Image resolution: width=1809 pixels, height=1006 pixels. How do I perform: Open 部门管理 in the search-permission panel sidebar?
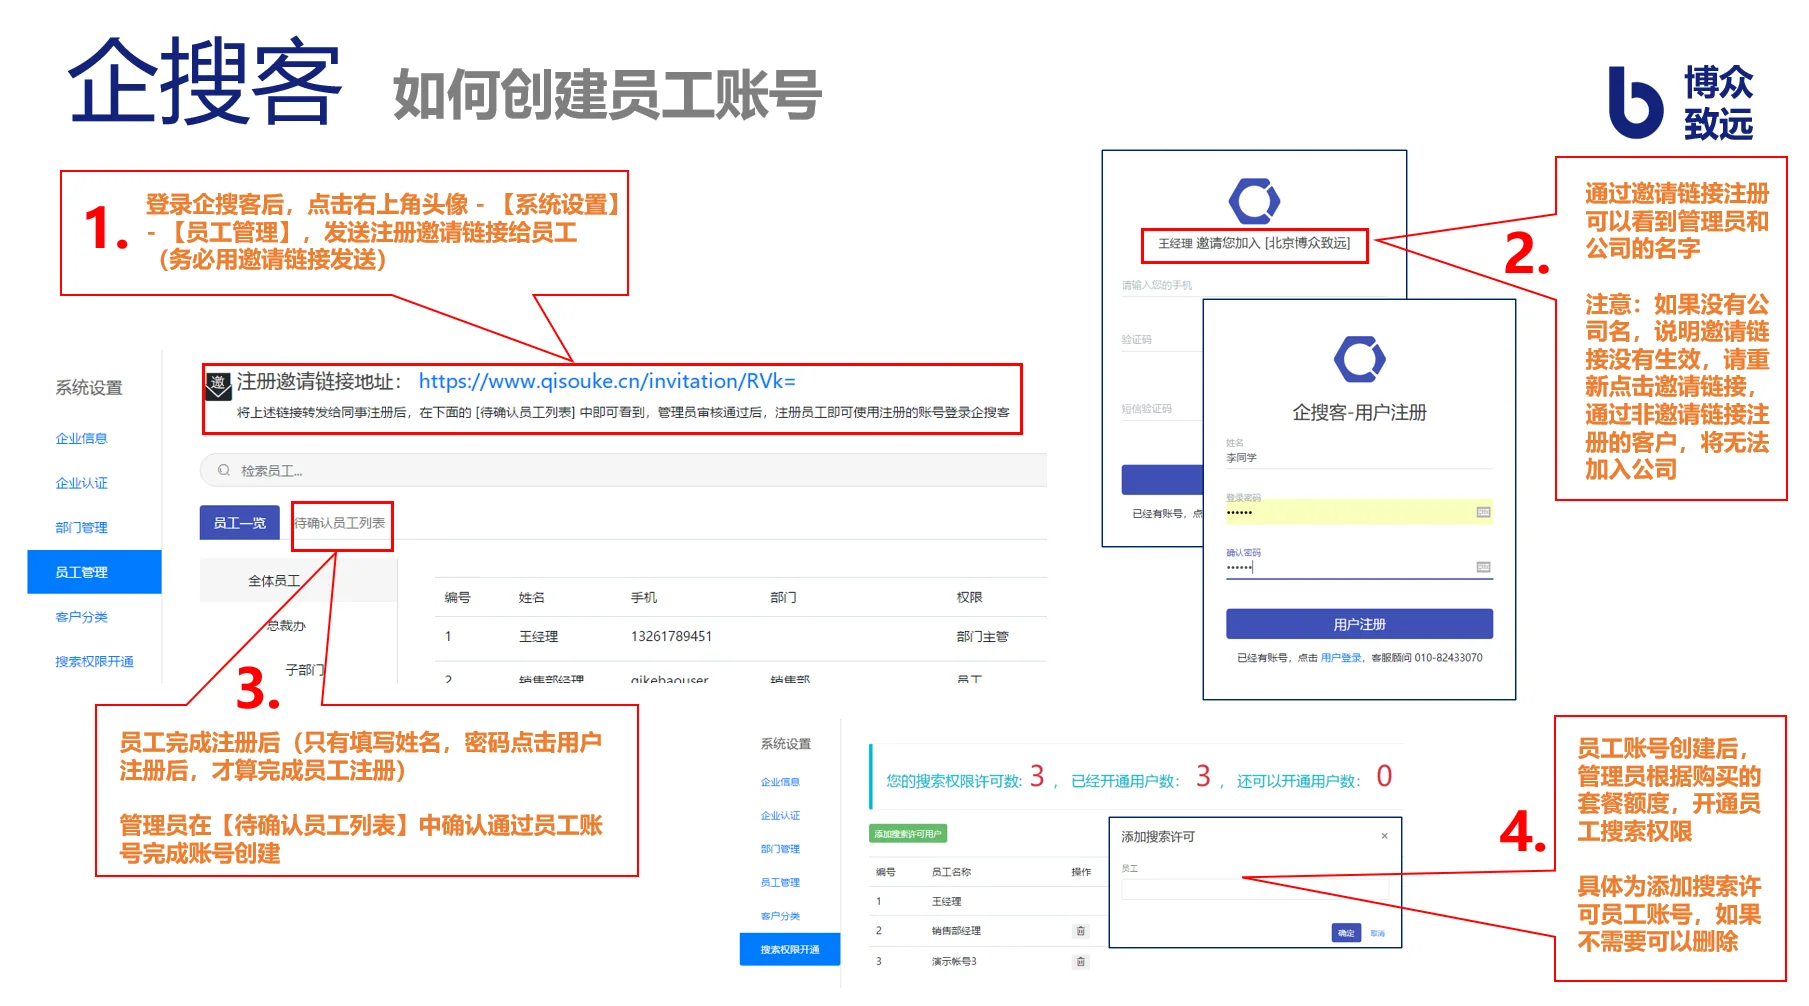click(780, 849)
